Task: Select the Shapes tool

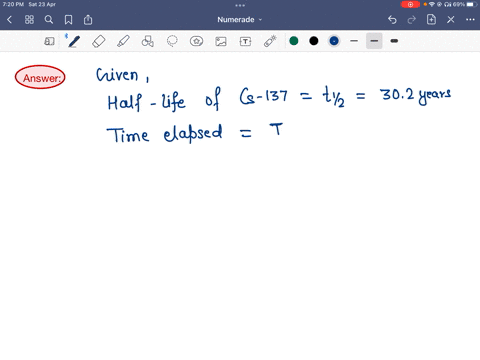Action: 147,41
